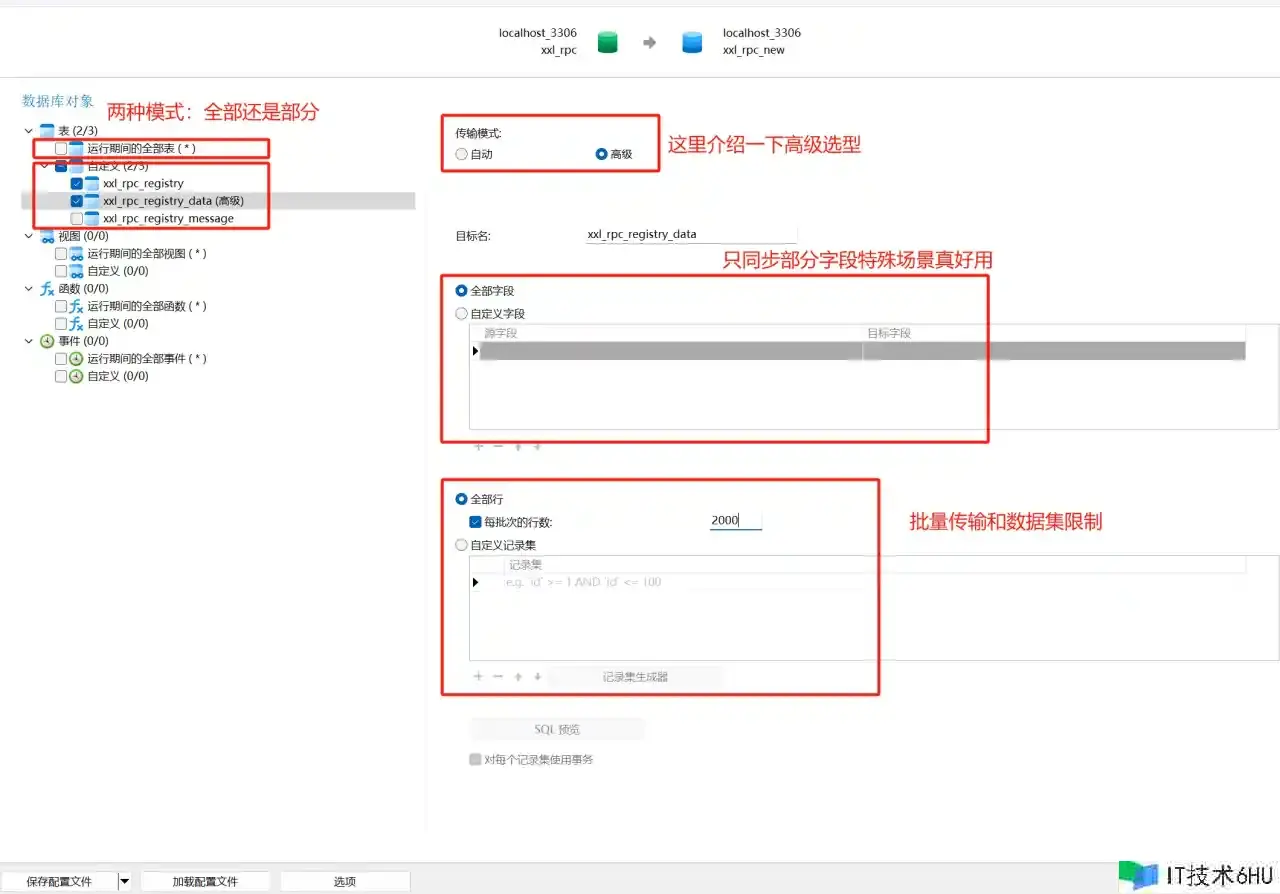Toggle the 每批次的行数 checkbox
This screenshot has width=1280, height=894.
[x=476, y=522]
